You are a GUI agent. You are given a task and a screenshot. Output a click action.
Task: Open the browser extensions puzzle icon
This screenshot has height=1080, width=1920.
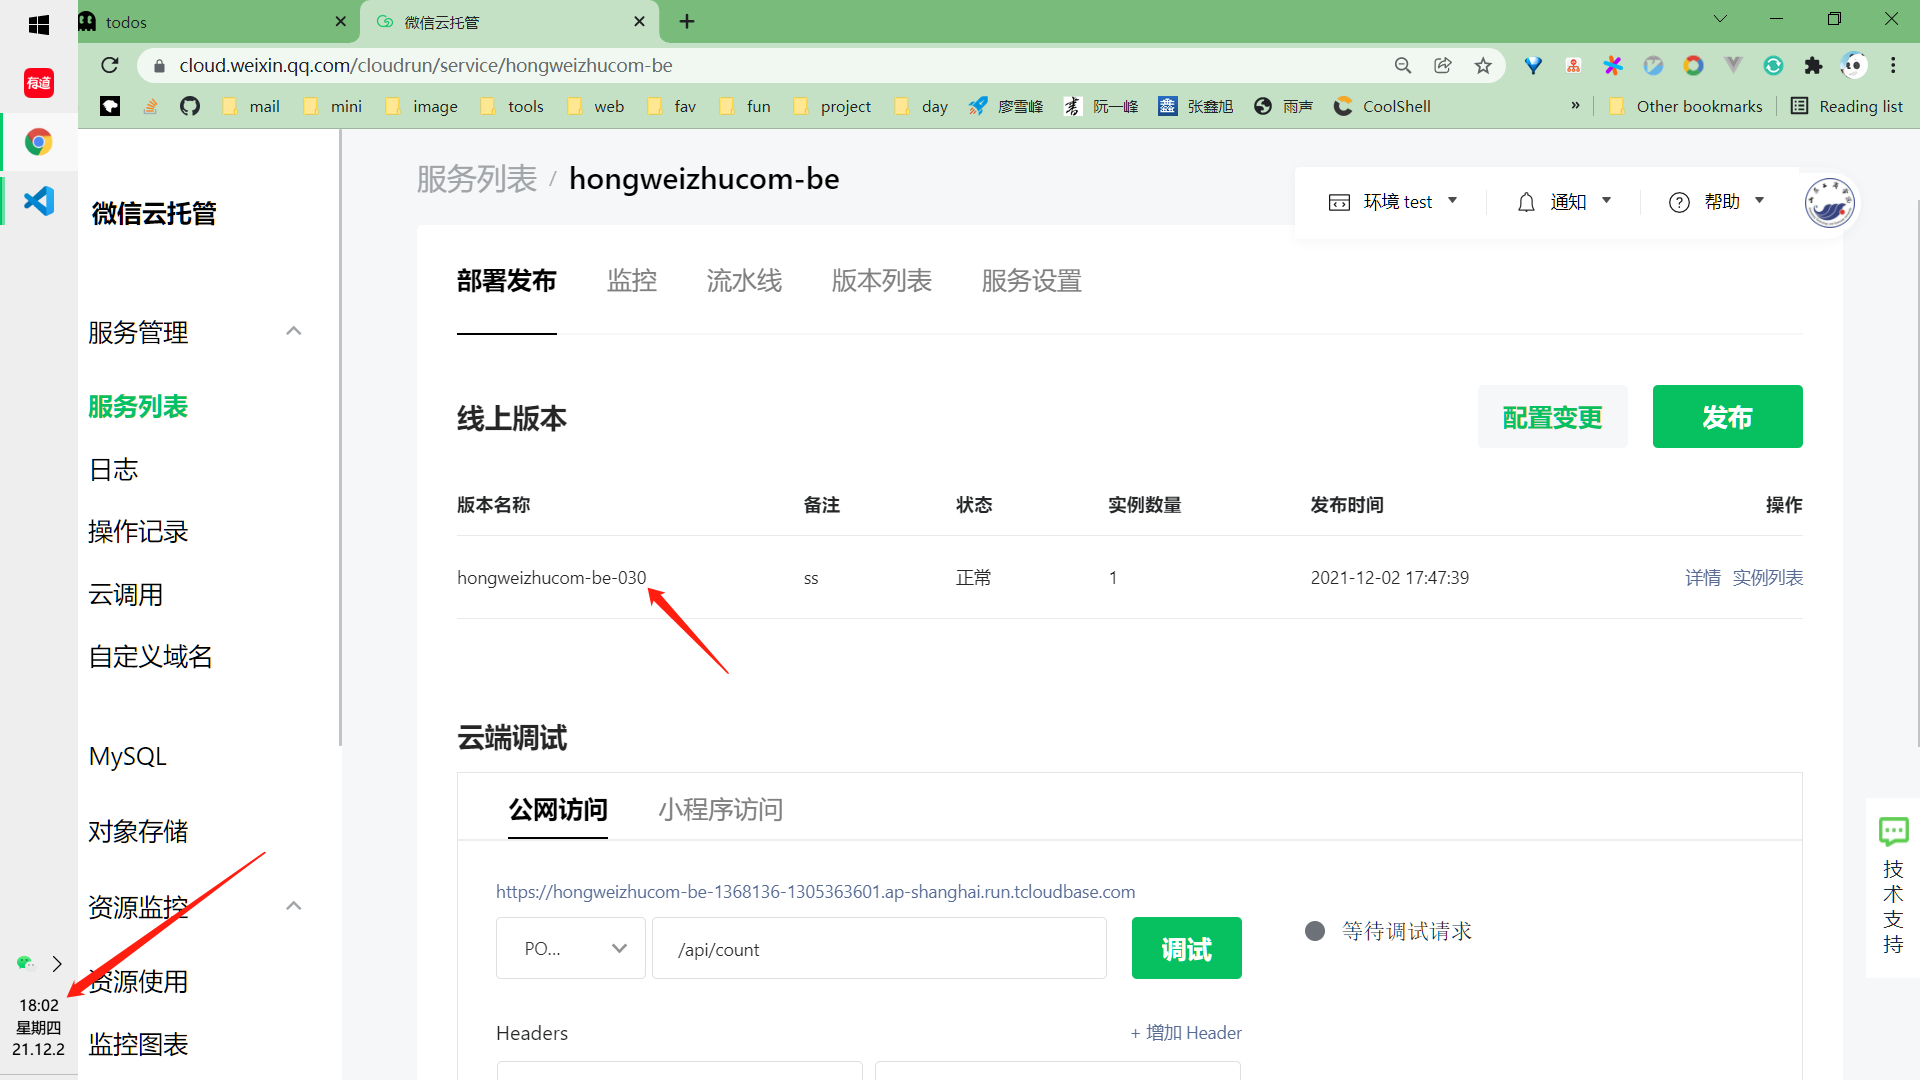pos(1813,66)
